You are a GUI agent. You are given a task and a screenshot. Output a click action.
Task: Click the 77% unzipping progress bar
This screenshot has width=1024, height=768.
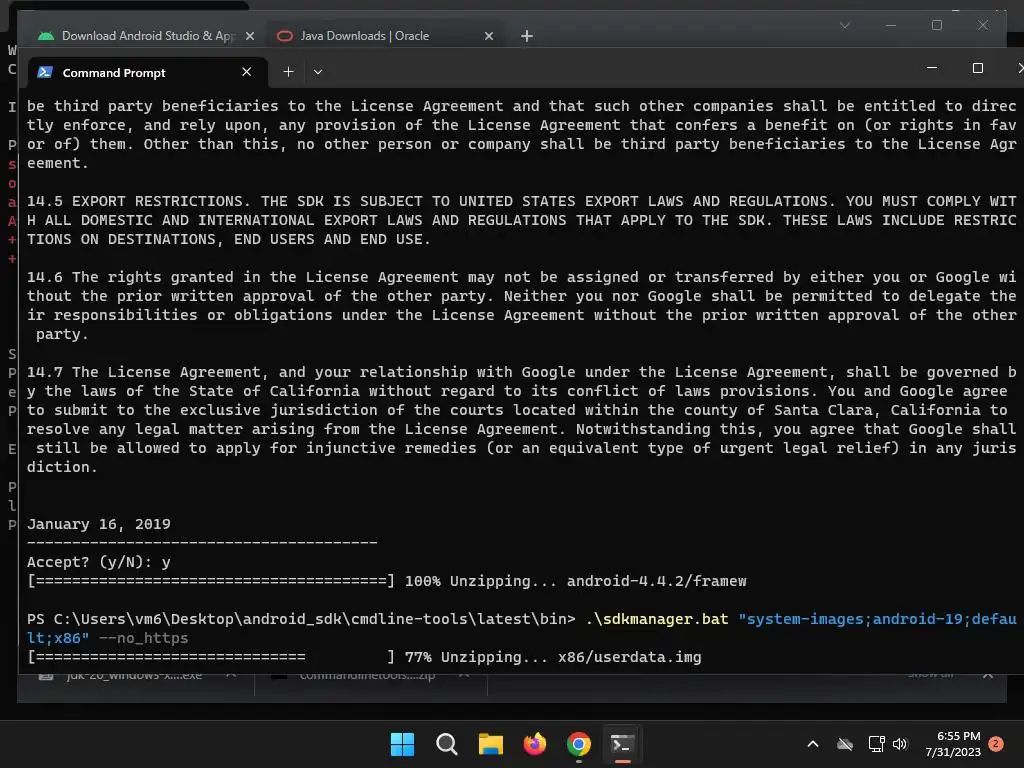[x=211, y=657]
